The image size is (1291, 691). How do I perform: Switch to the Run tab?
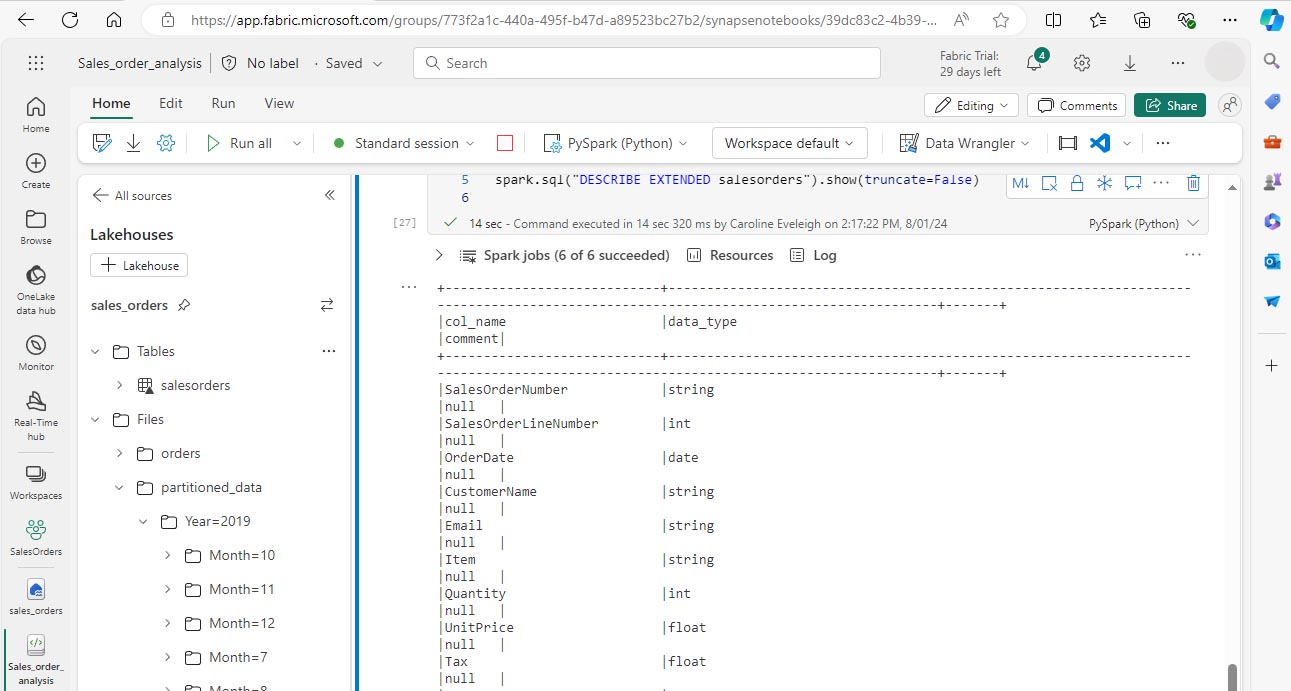pos(223,103)
